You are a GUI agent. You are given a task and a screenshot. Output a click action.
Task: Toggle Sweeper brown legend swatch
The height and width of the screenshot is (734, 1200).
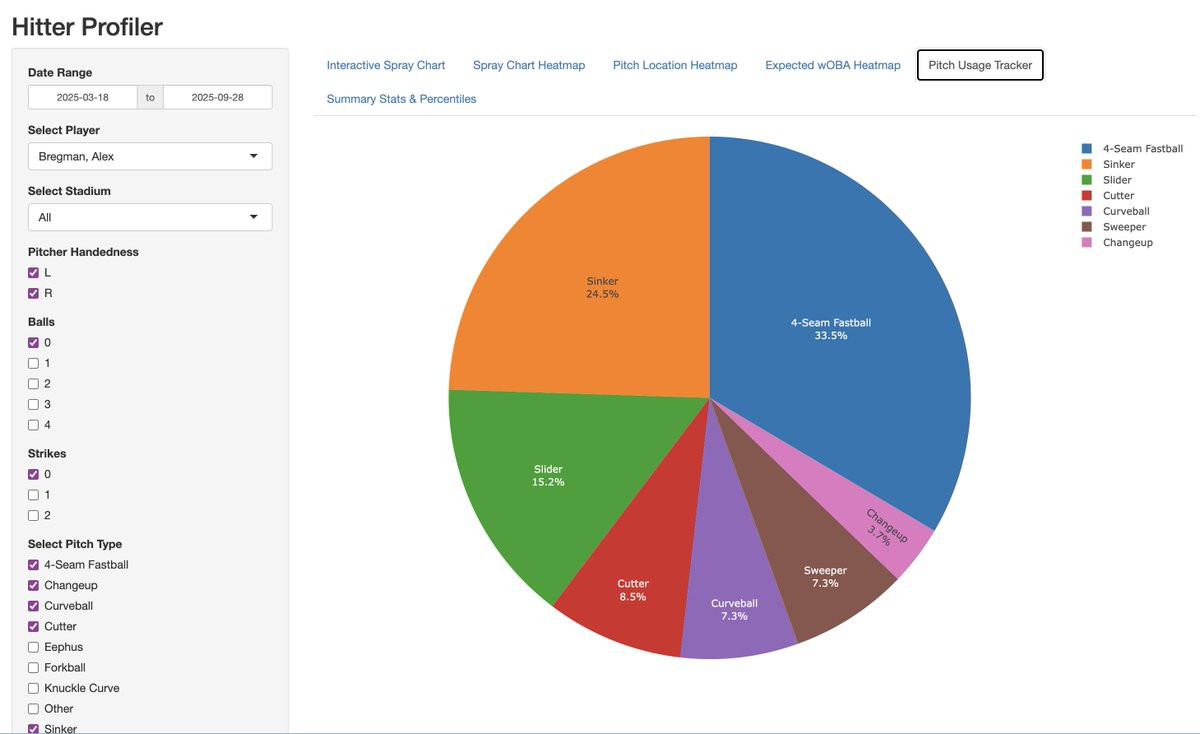[1087, 227]
